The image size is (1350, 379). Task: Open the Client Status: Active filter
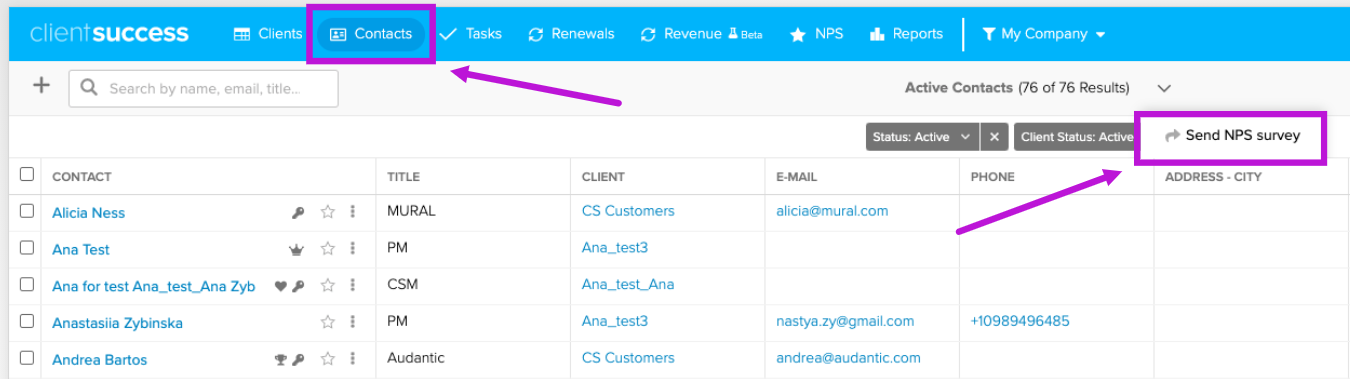(1075, 137)
